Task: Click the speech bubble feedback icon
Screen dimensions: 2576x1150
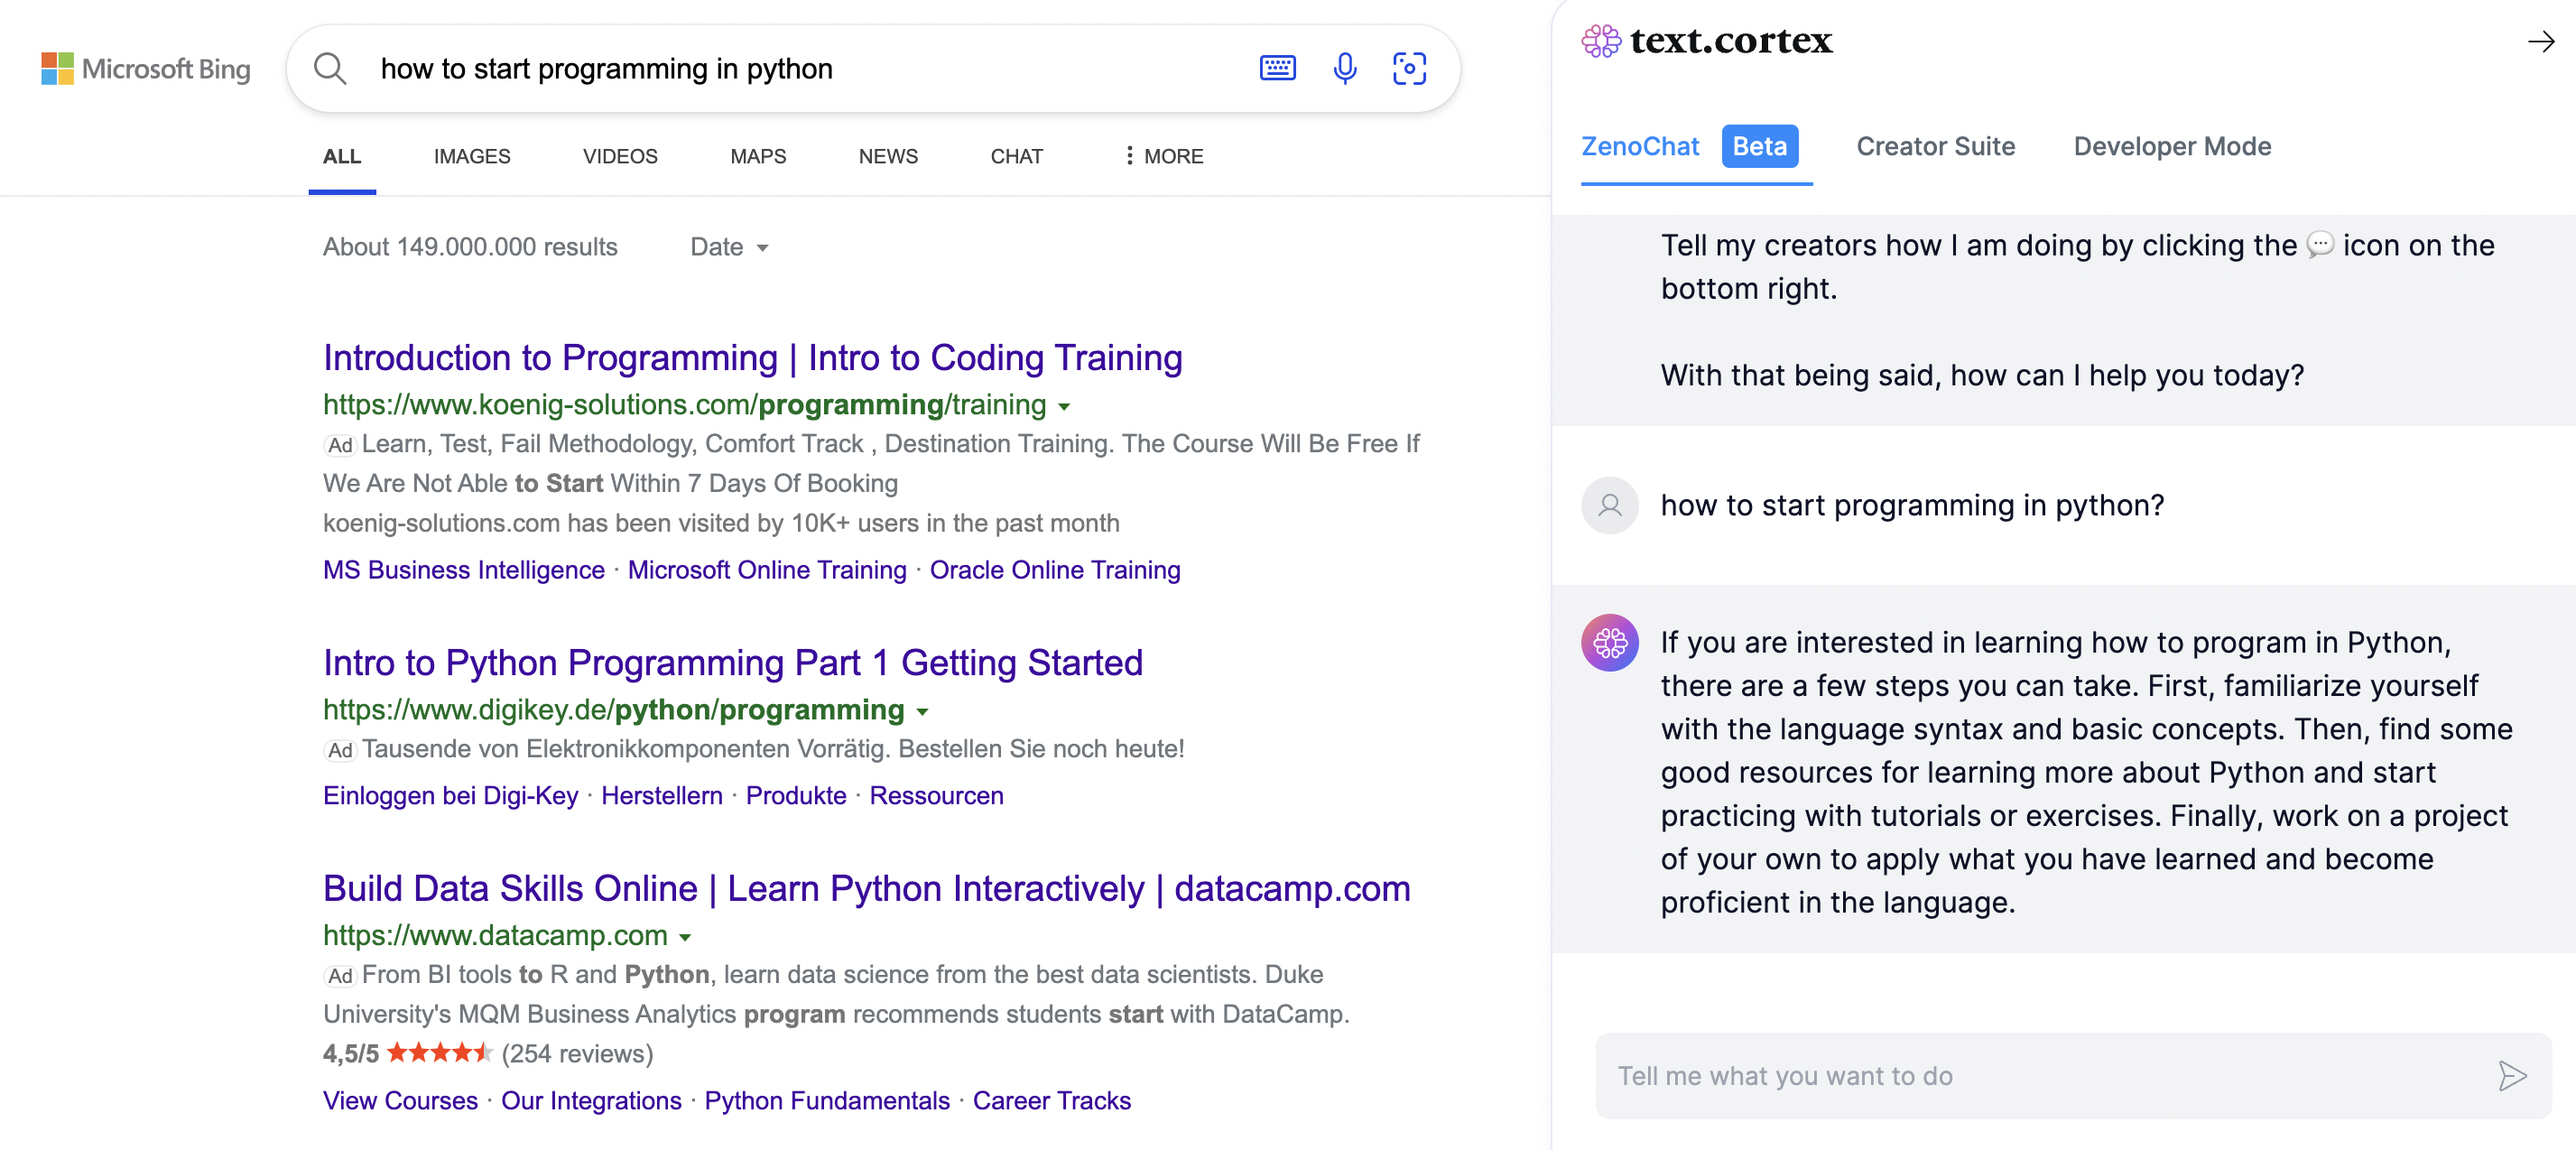Action: [x=2320, y=245]
